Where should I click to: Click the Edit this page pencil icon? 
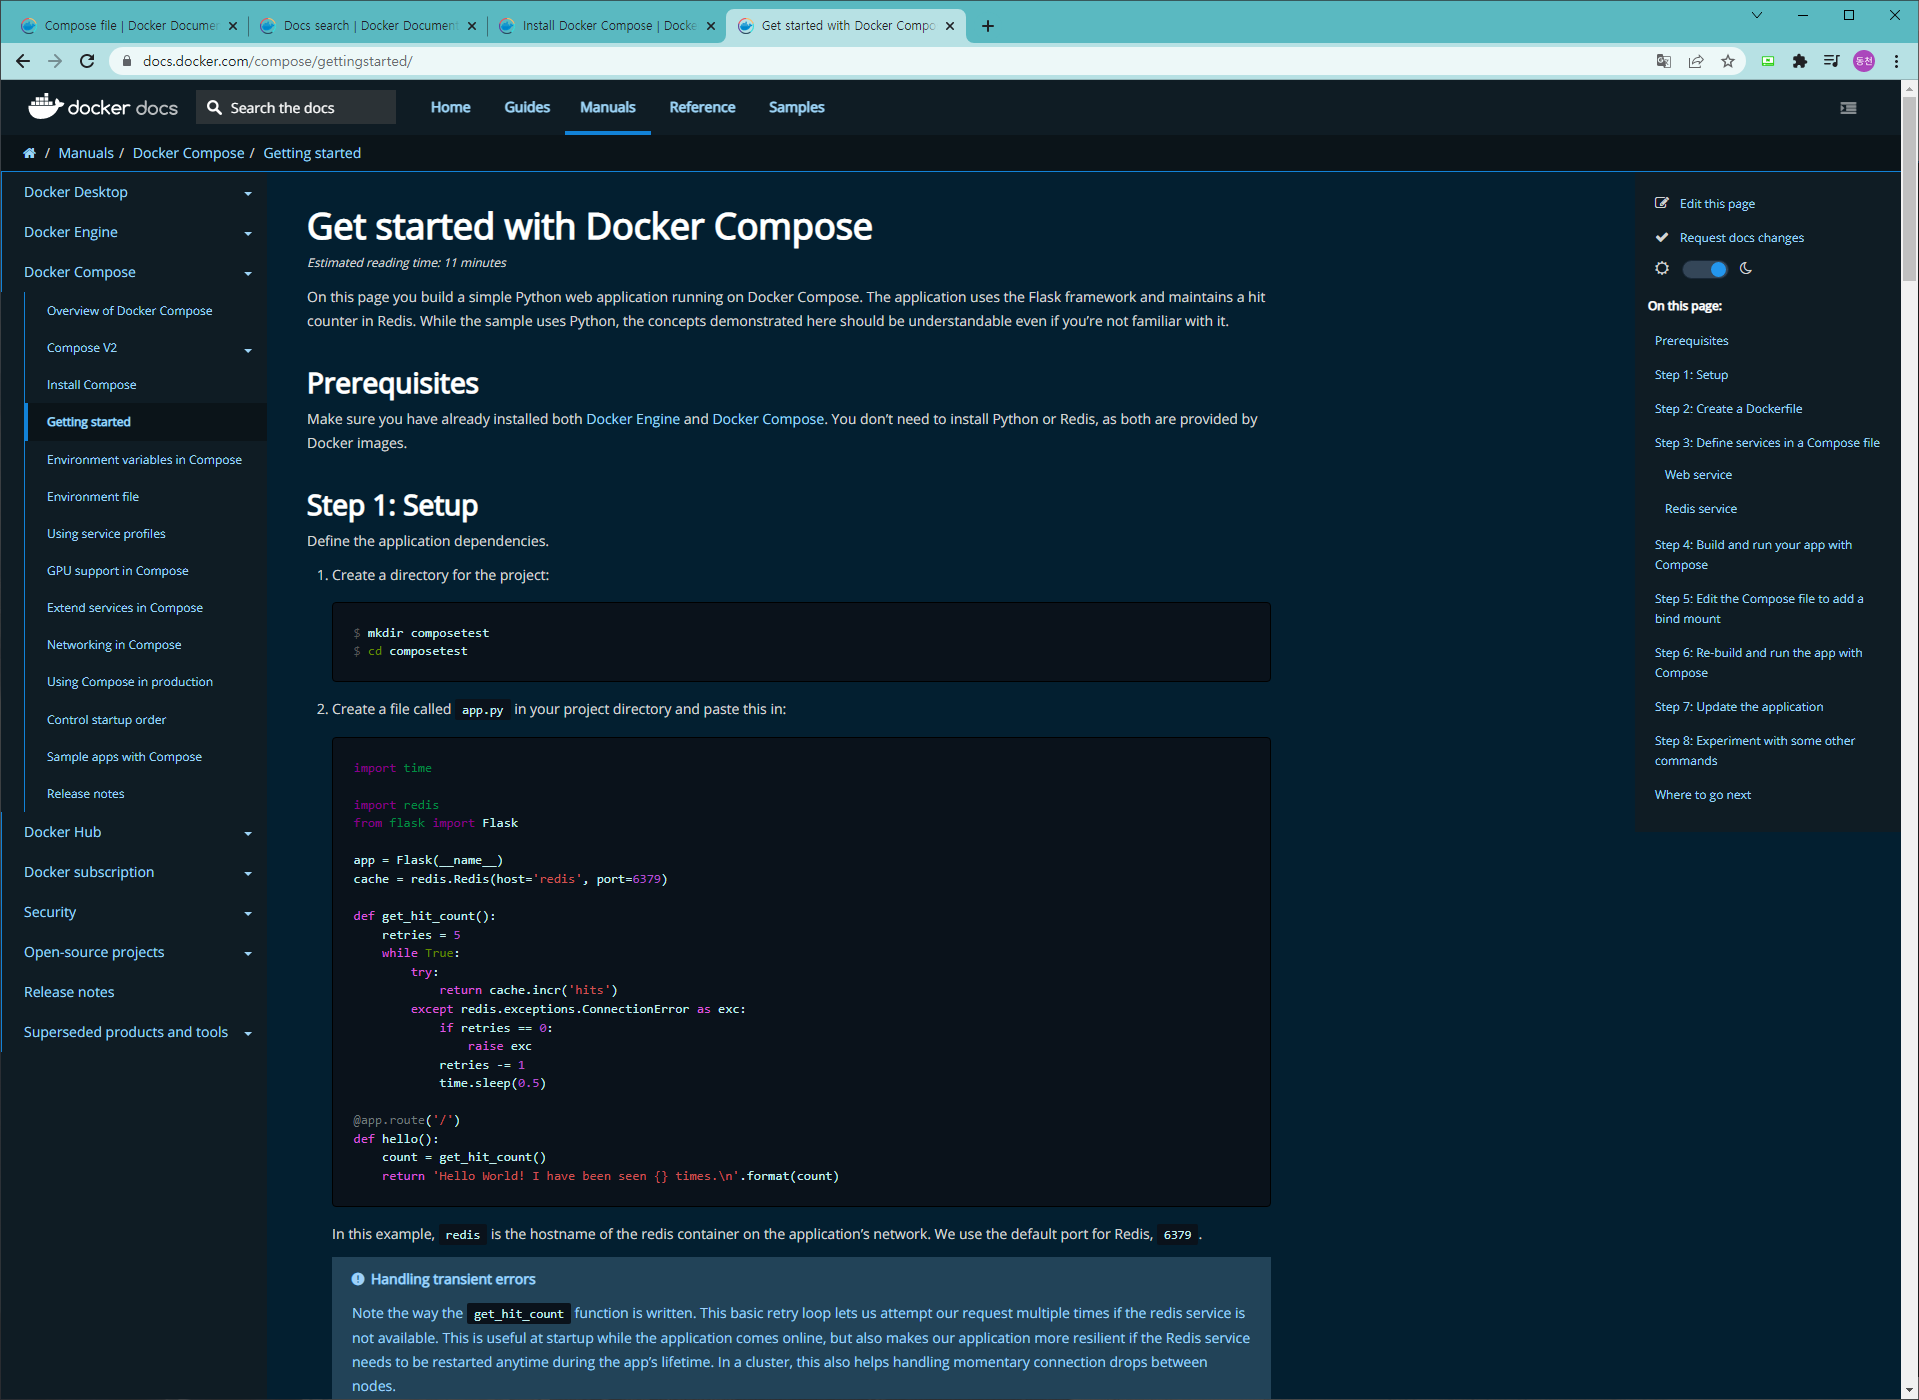[1662, 203]
